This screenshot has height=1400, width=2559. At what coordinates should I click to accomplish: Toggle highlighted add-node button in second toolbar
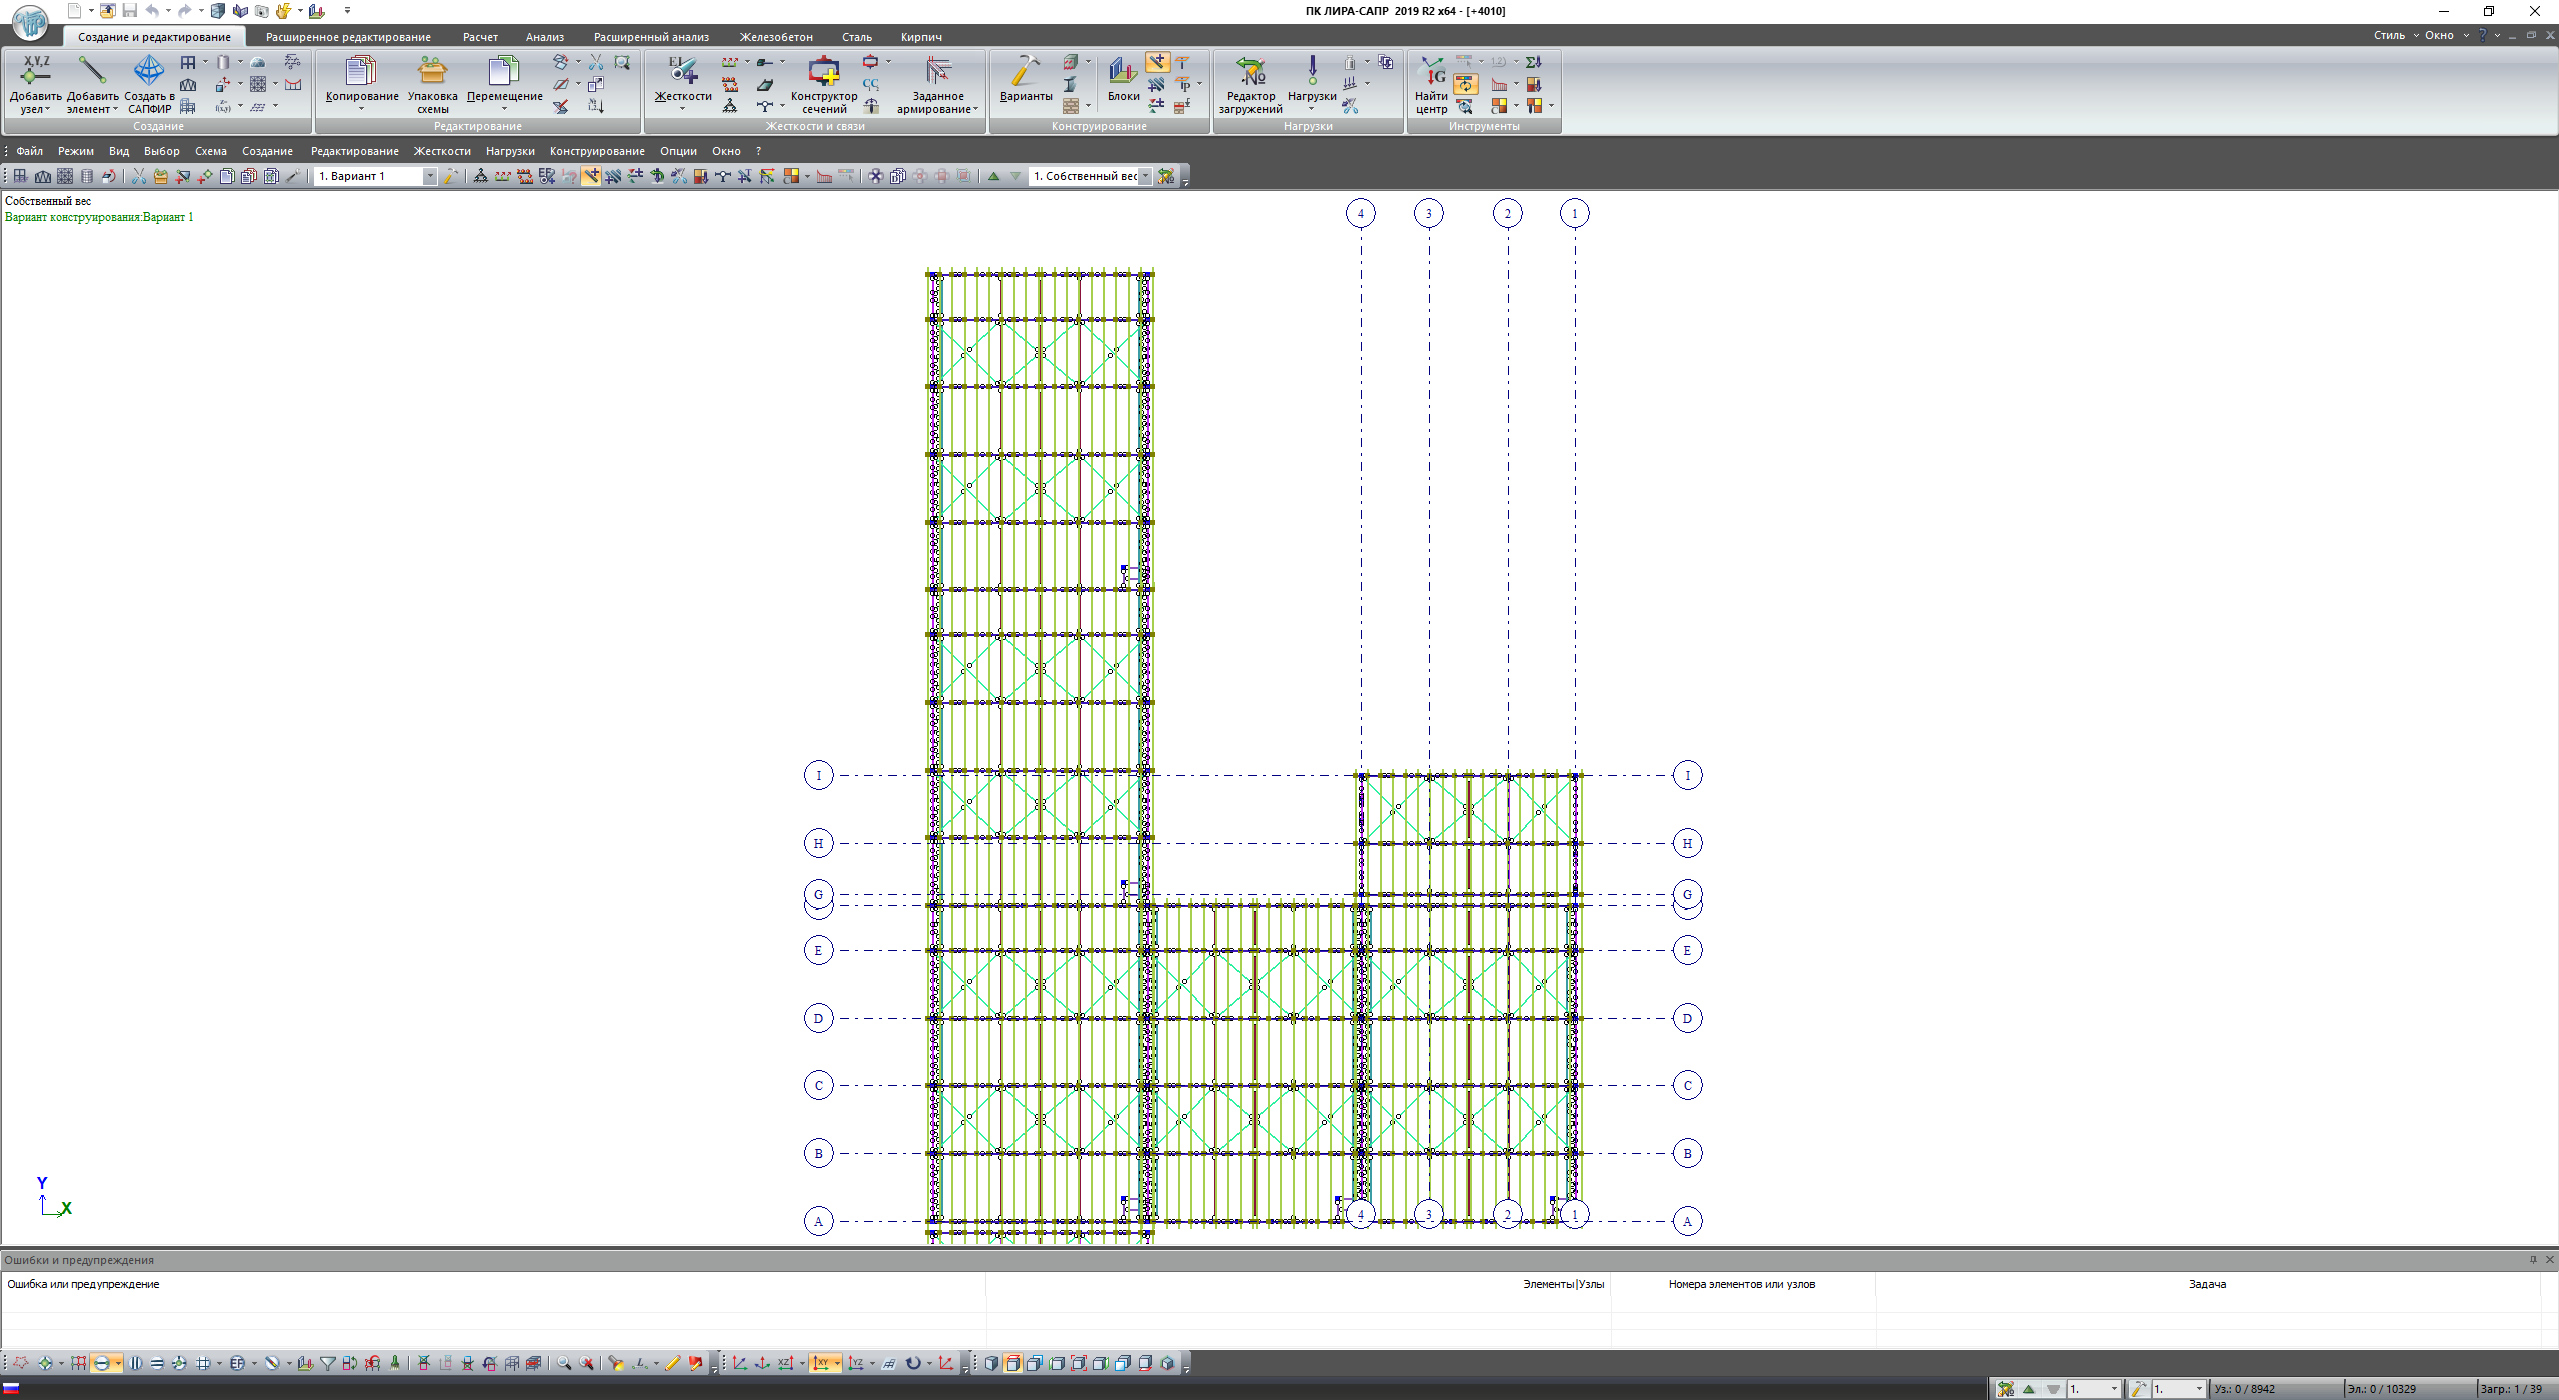(592, 176)
